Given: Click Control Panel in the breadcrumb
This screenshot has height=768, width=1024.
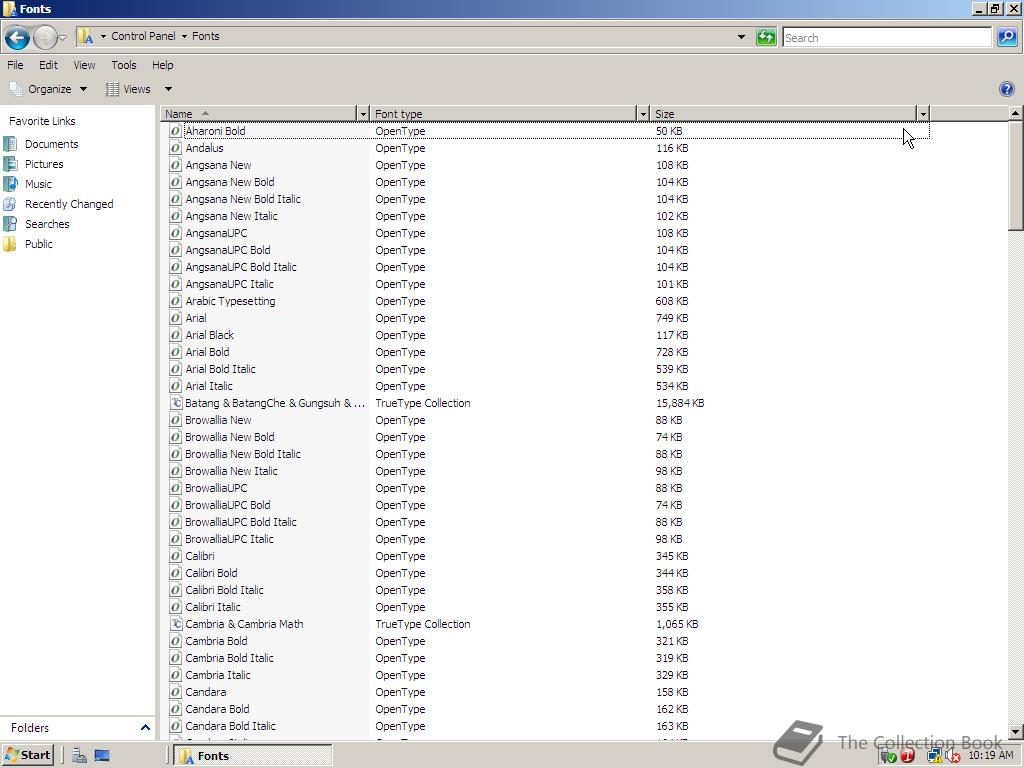Looking at the screenshot, I should tap(143, 36).
